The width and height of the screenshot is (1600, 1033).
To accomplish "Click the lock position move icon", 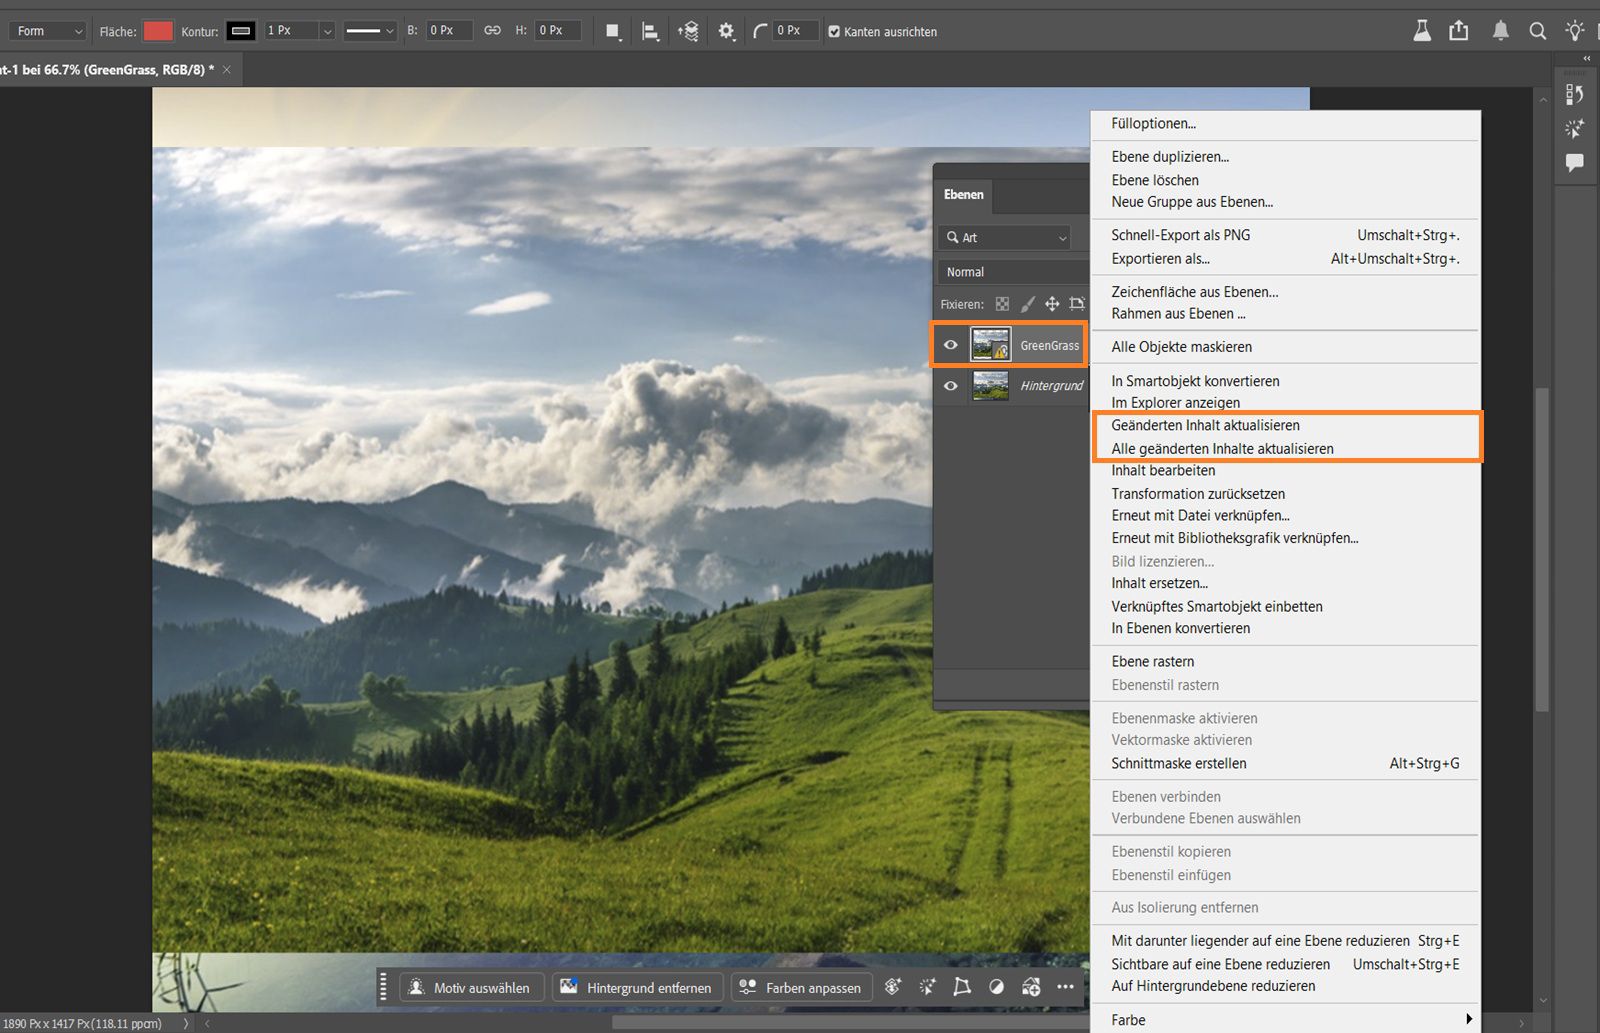I will click(1052, 304).
